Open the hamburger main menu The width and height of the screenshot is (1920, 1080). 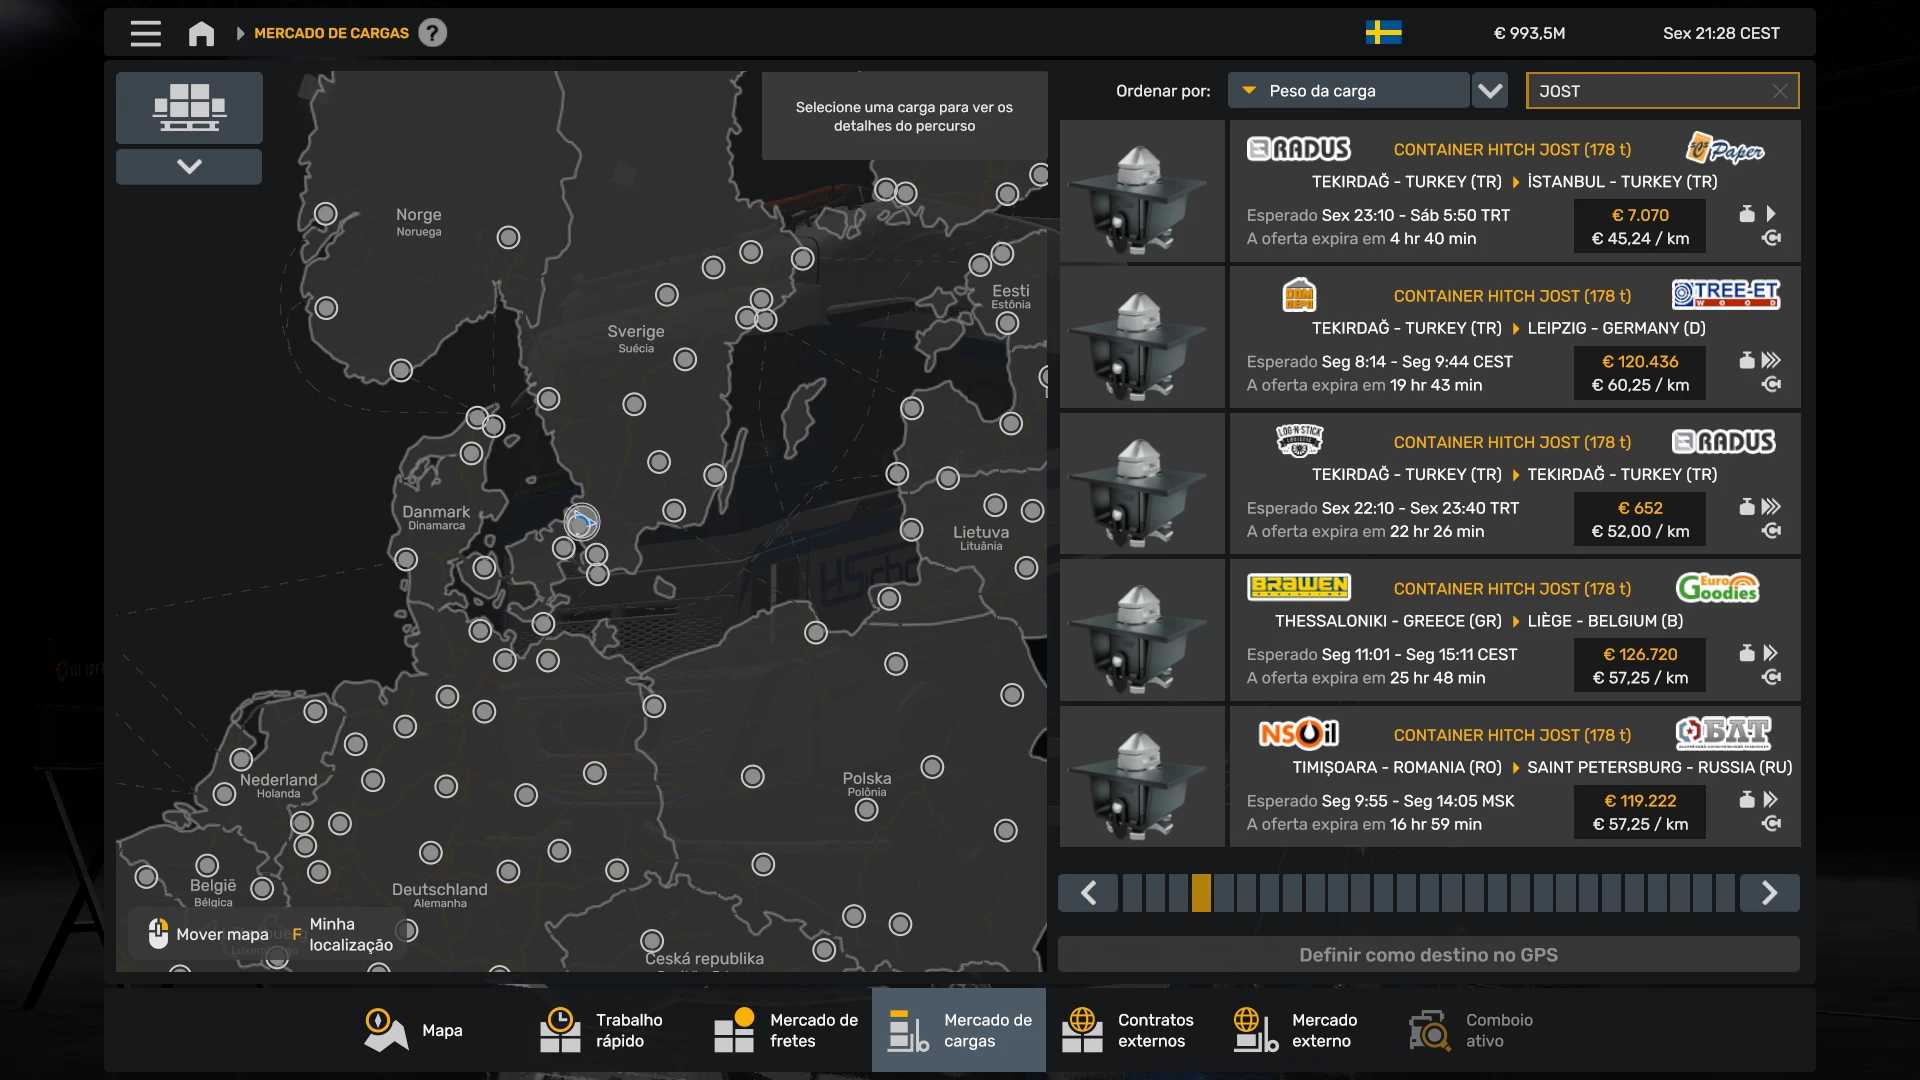coord(145,33)
